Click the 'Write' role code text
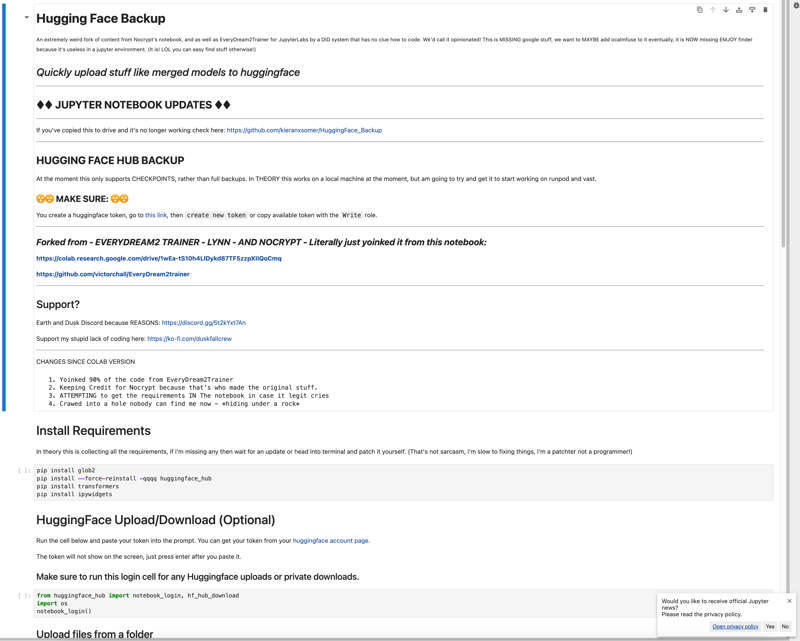The image size is (800, 641). [x=352, y=215]
